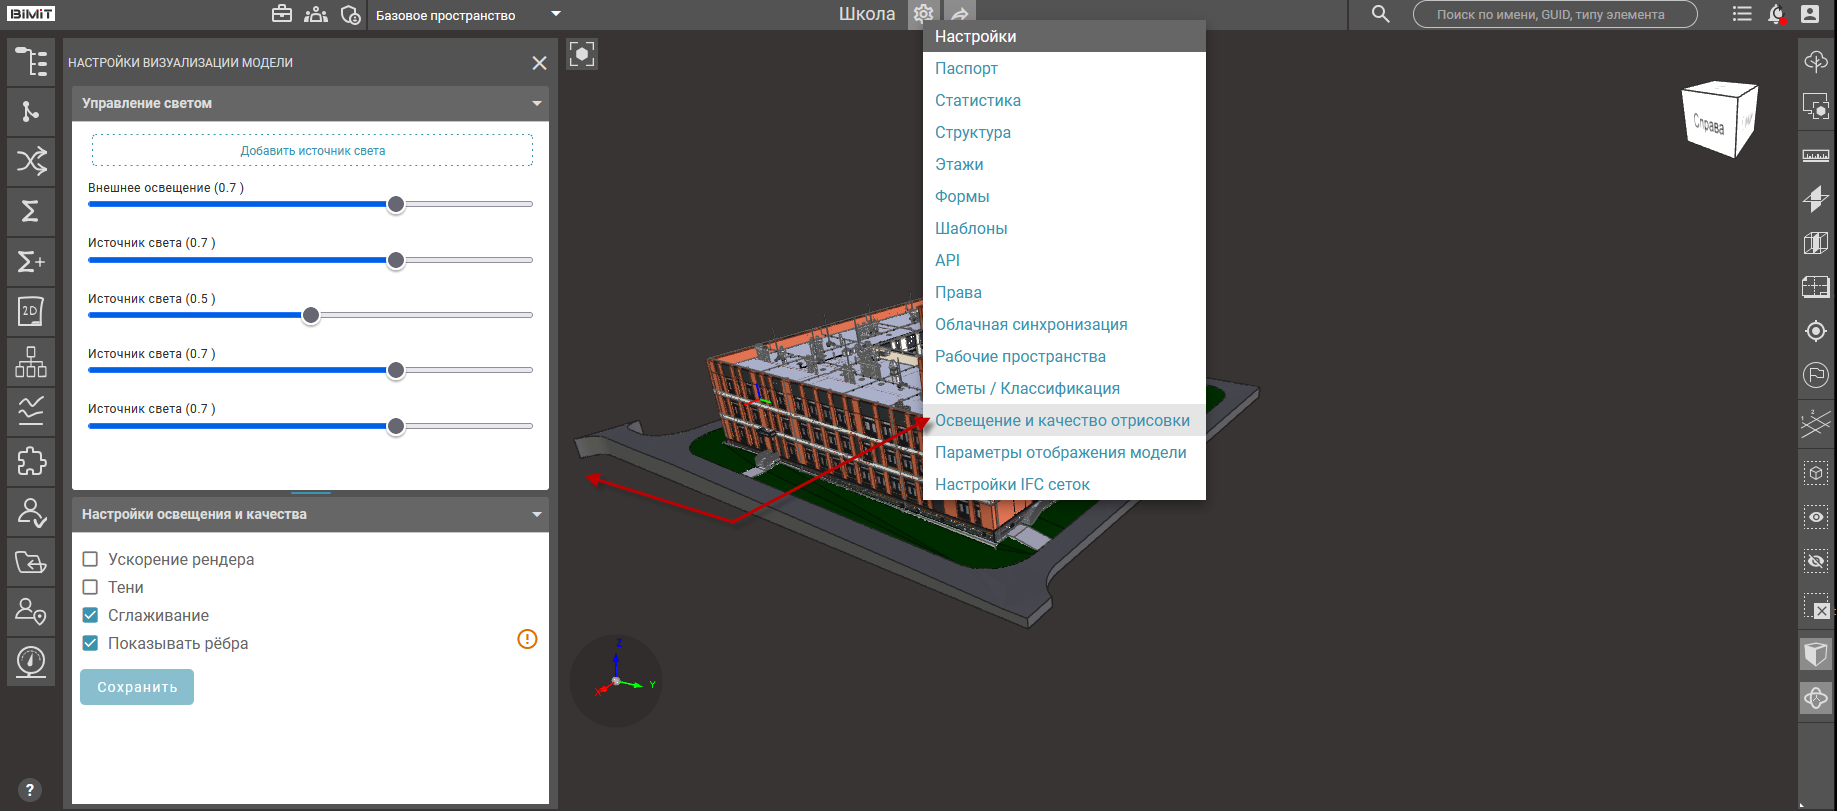1837x811 pixels.
Task: Enable the Ускорение рендера checkbox
Action: click(90, 559)
